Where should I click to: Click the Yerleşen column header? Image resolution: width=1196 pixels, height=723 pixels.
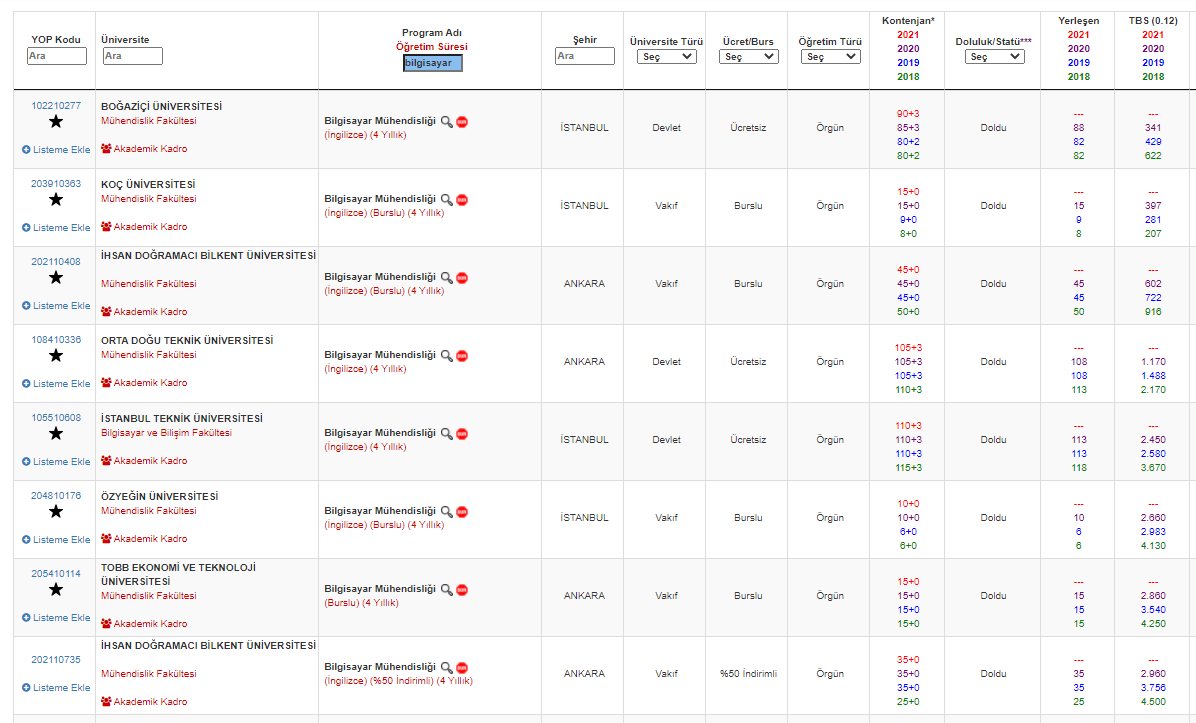tap(1079, 21)
